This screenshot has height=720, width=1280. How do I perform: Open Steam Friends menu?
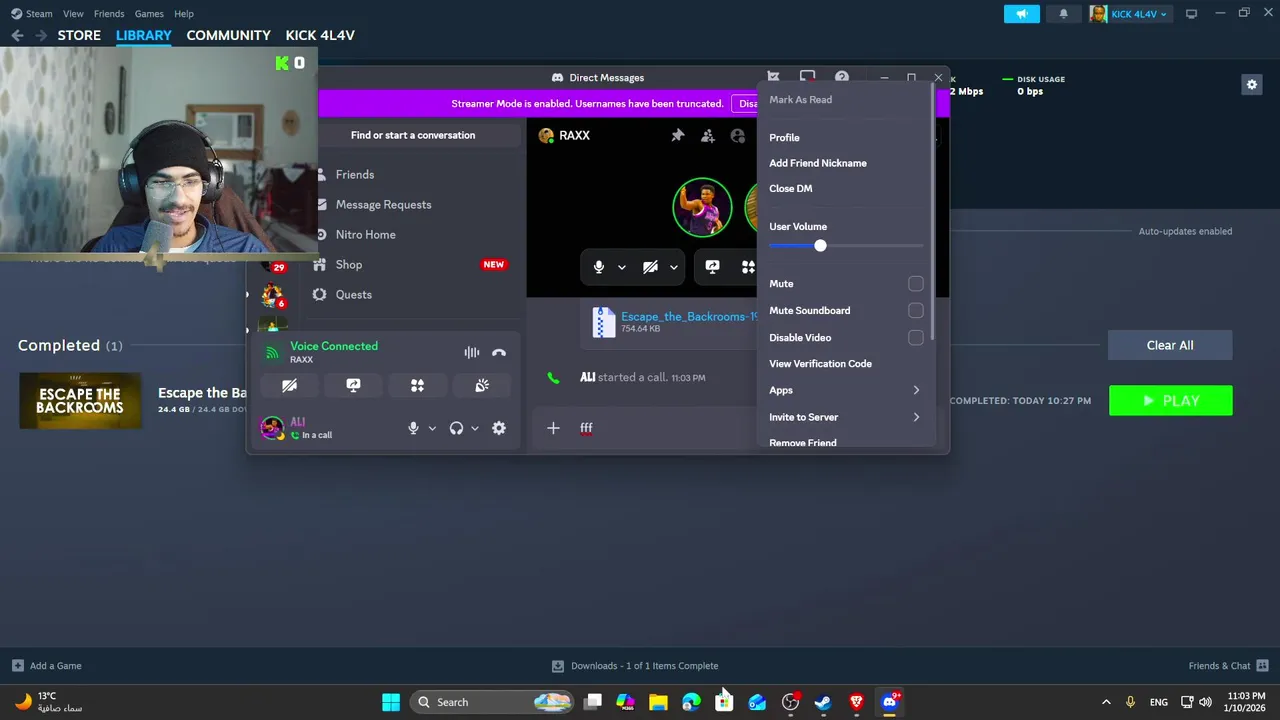click(109, 14)
